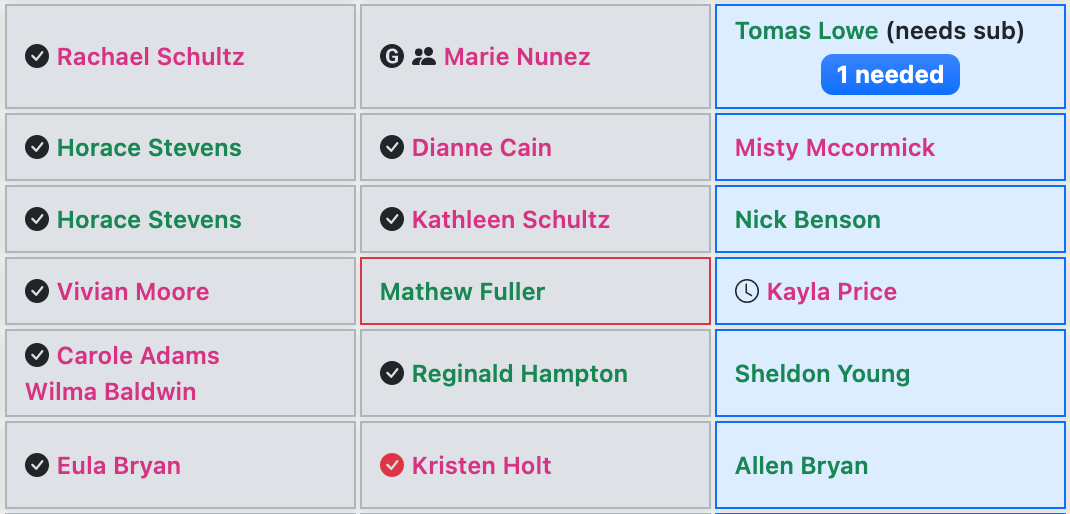Open Tomas Lowe's name link

tap(806, 31)
